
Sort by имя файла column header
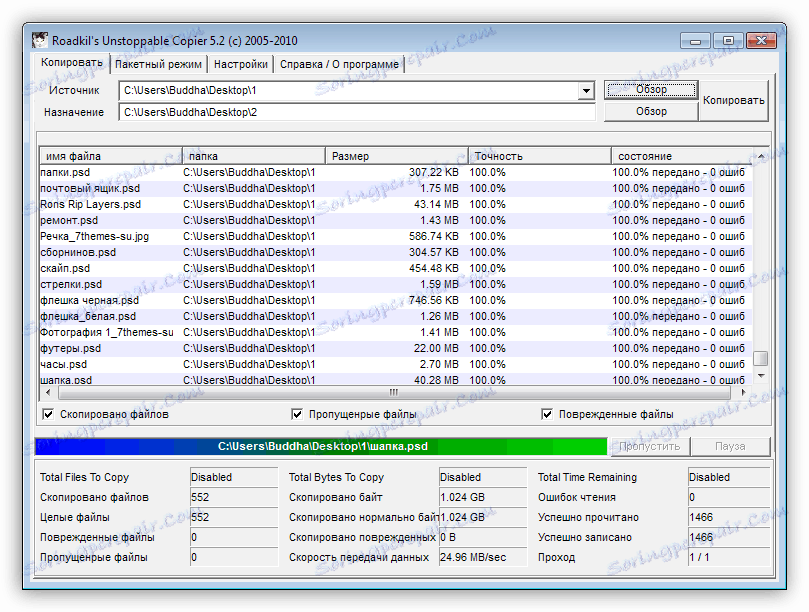pyautogui.click(x=110, y=156)
